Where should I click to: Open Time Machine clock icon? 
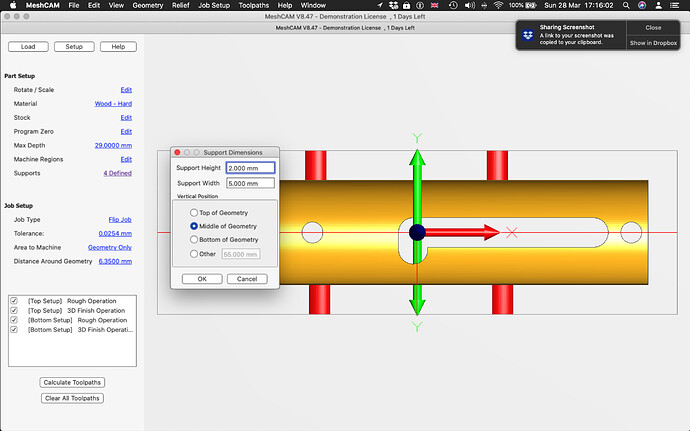click(453, 5)
